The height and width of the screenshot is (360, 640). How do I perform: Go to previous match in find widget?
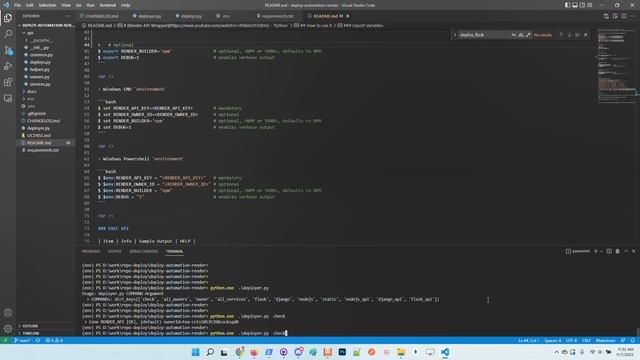pyautogui.click(x=561, y=35)
